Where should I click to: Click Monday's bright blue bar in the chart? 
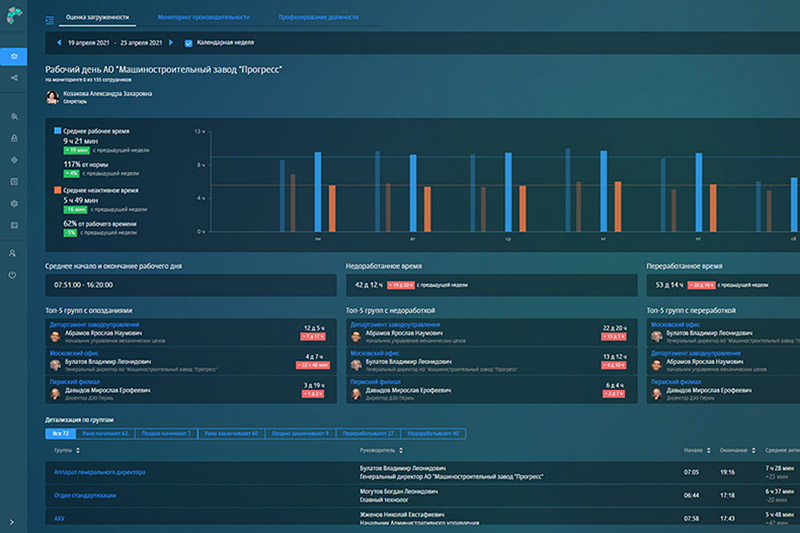(x=318, y=192)
